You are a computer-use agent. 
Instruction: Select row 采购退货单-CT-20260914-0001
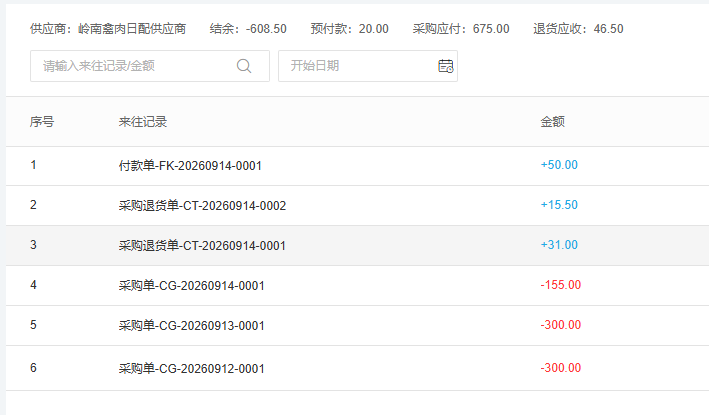[x=357, y=245]
